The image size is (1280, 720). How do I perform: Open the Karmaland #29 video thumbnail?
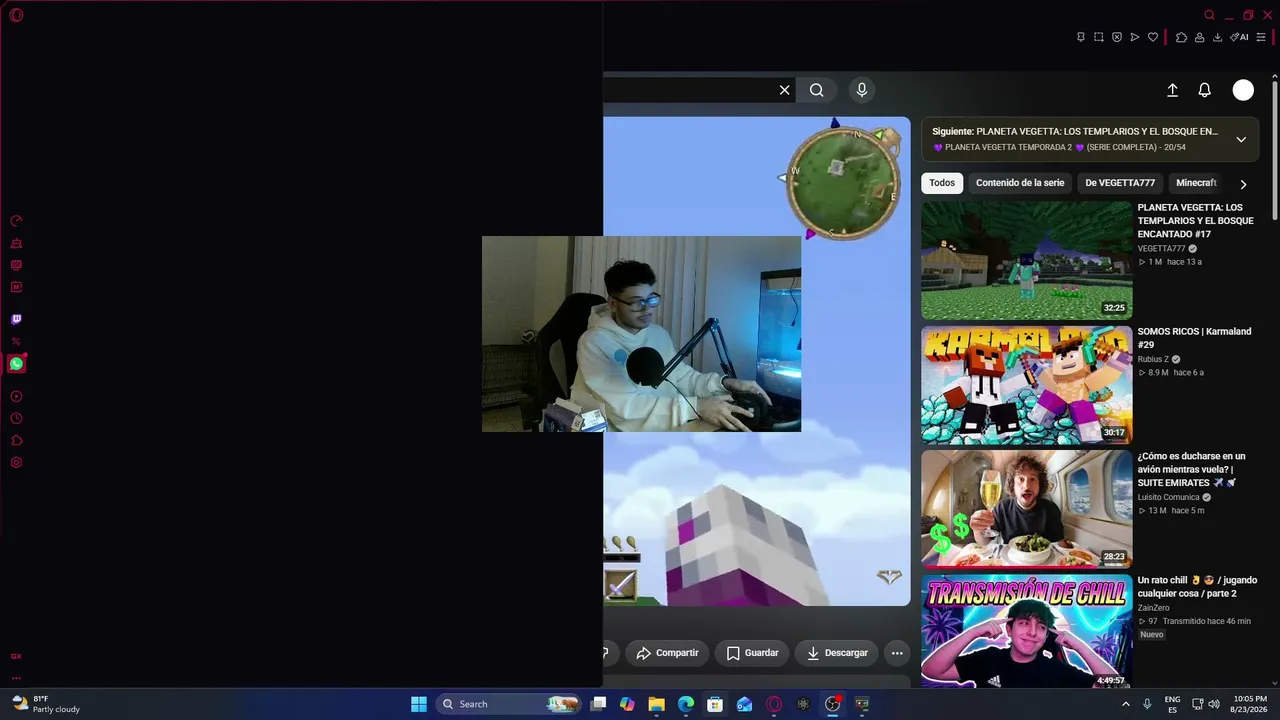(1026, 385)
